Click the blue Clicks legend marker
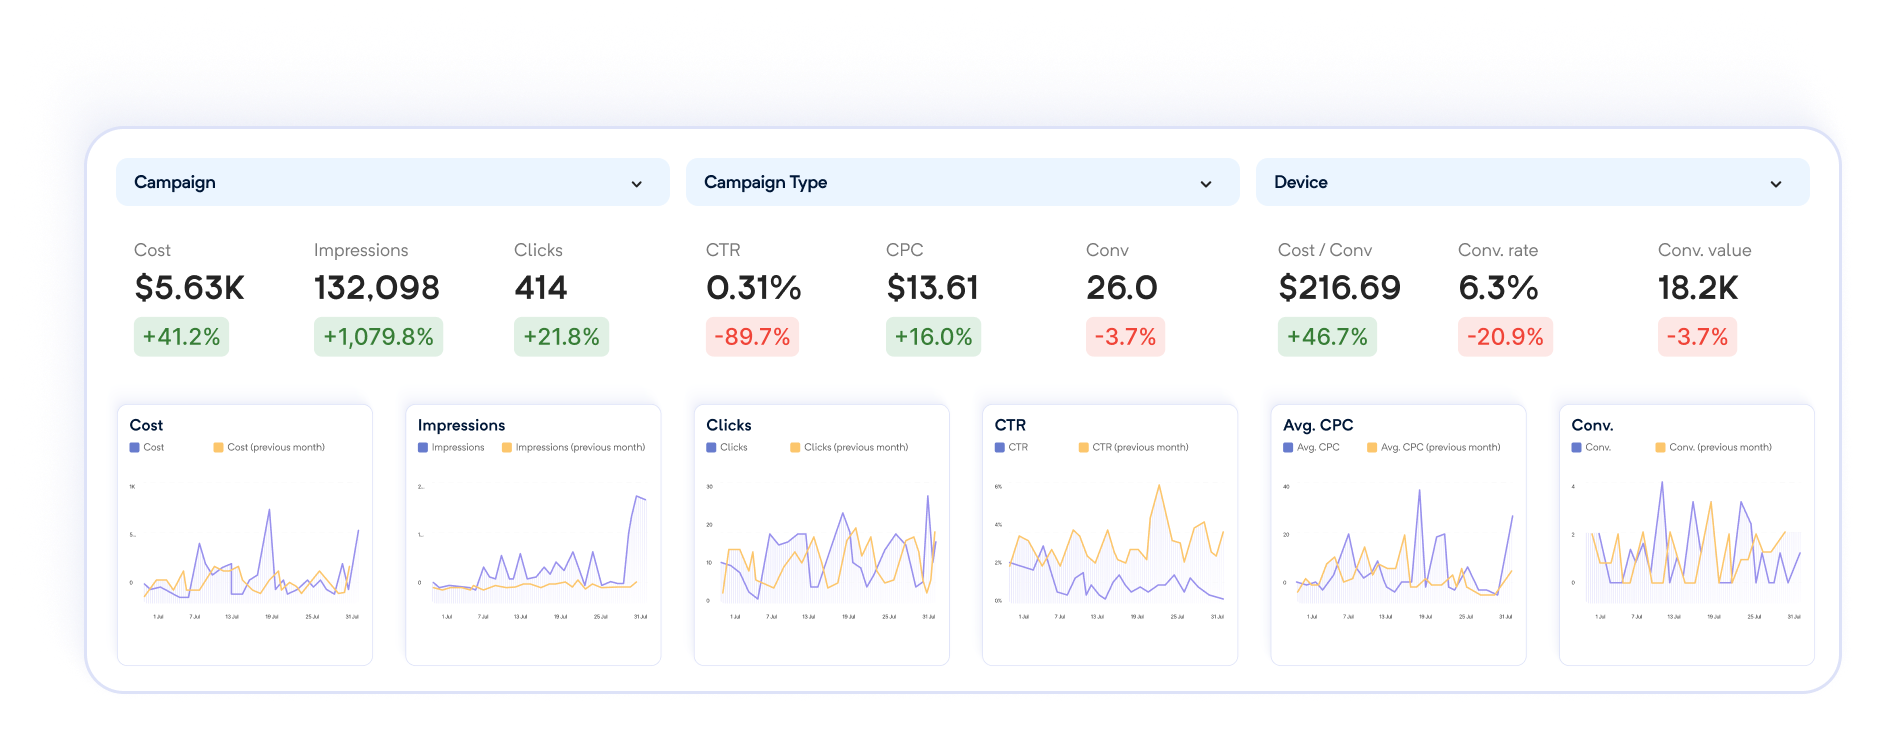 tap(712, 448)
